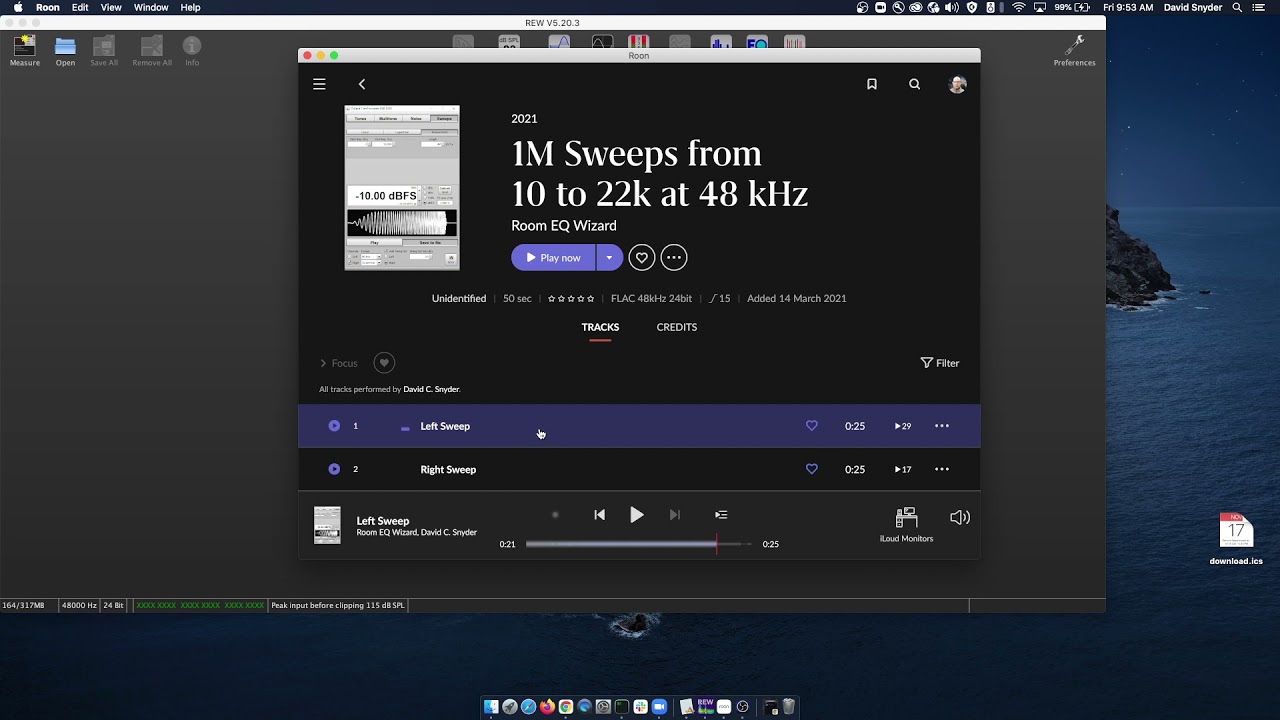This screenshot has height=720, width=1280.
Task: Click 48000 Hz in REW status bar
Action: click(79, 605)
